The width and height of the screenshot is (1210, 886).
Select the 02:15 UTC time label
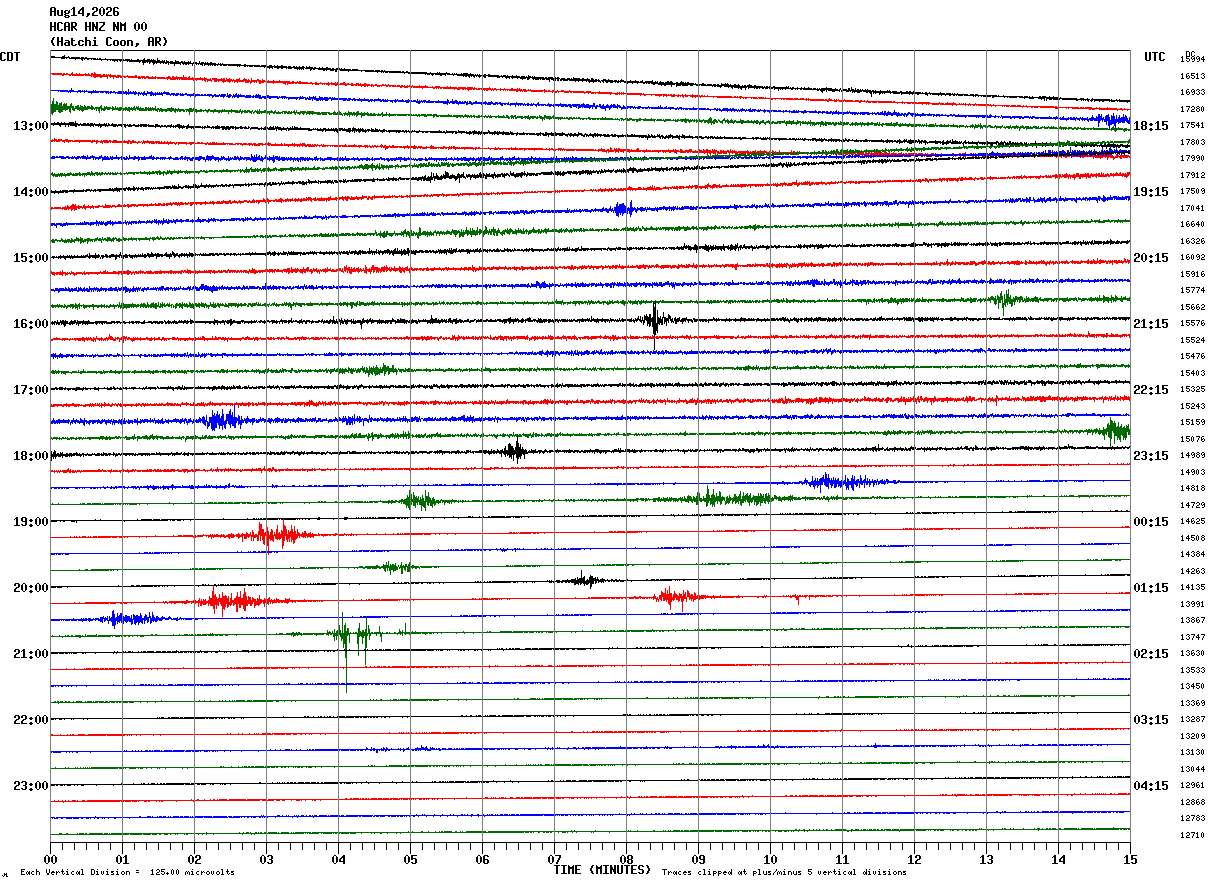[x=1151, y=654]
